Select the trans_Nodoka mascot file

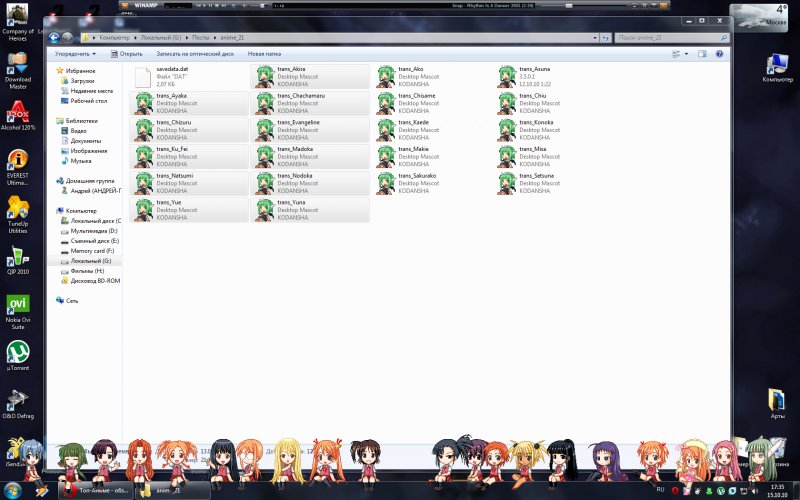(310, 183)
